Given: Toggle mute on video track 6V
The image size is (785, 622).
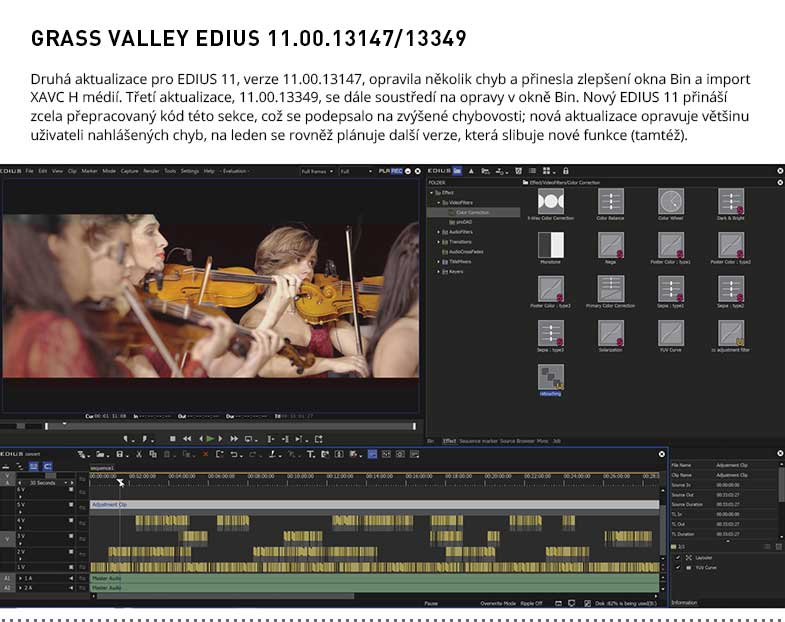Looking at the screenshot, I should click(x=71, y=490).
